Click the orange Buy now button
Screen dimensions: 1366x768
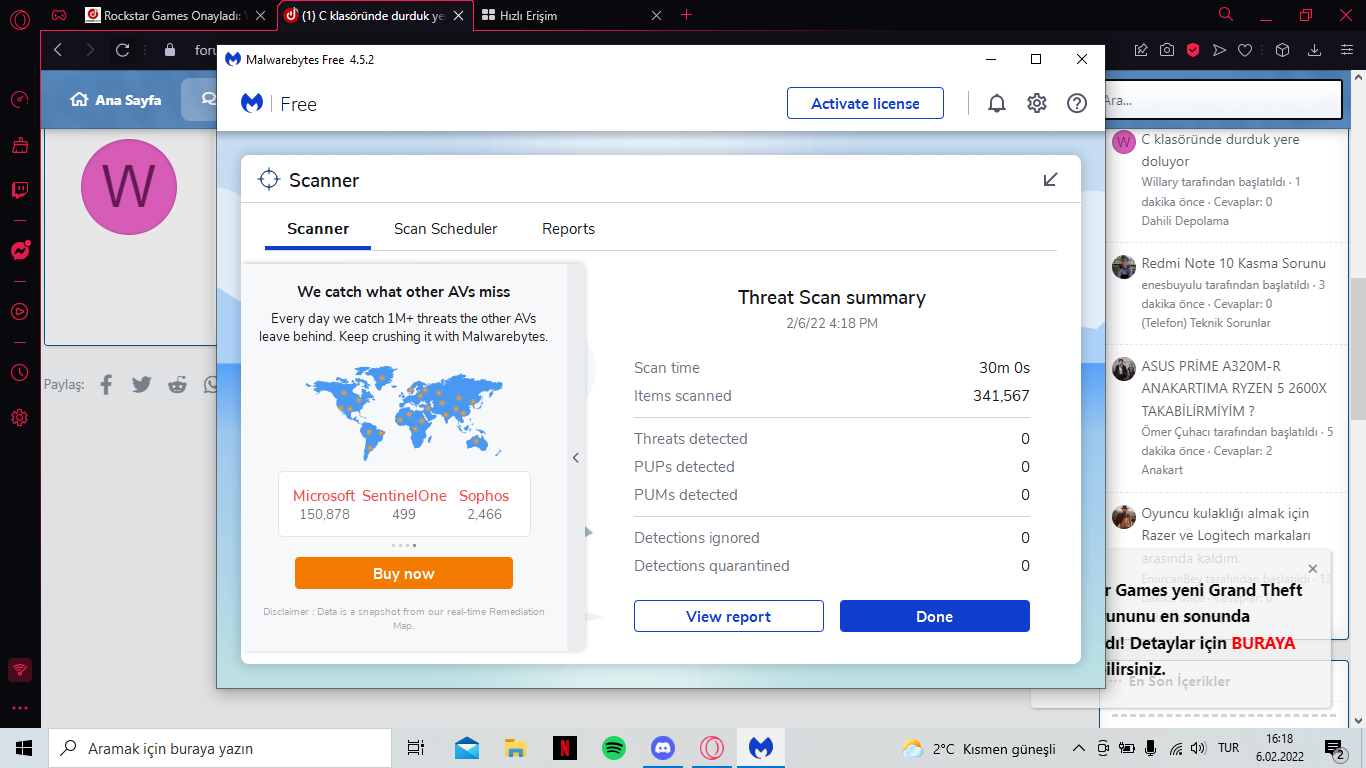pos(404,573)
